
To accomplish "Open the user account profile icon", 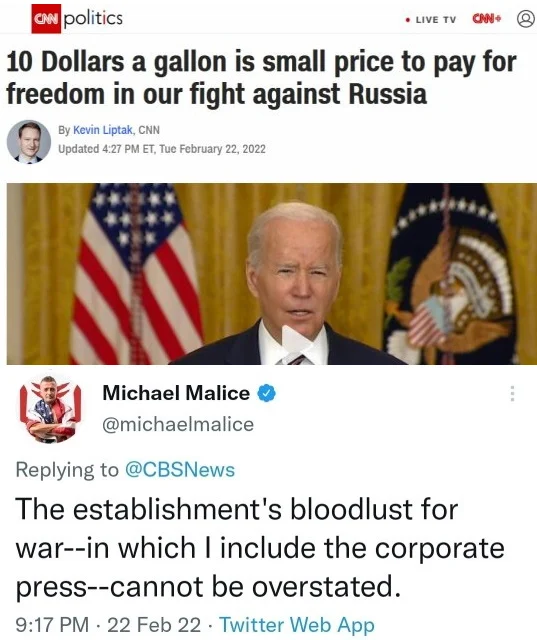I will [x=526, y=19].
